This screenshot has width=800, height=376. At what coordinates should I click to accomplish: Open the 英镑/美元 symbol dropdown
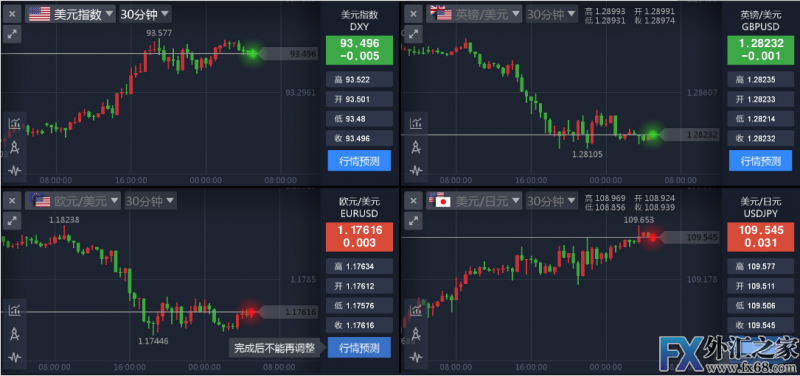474,14
